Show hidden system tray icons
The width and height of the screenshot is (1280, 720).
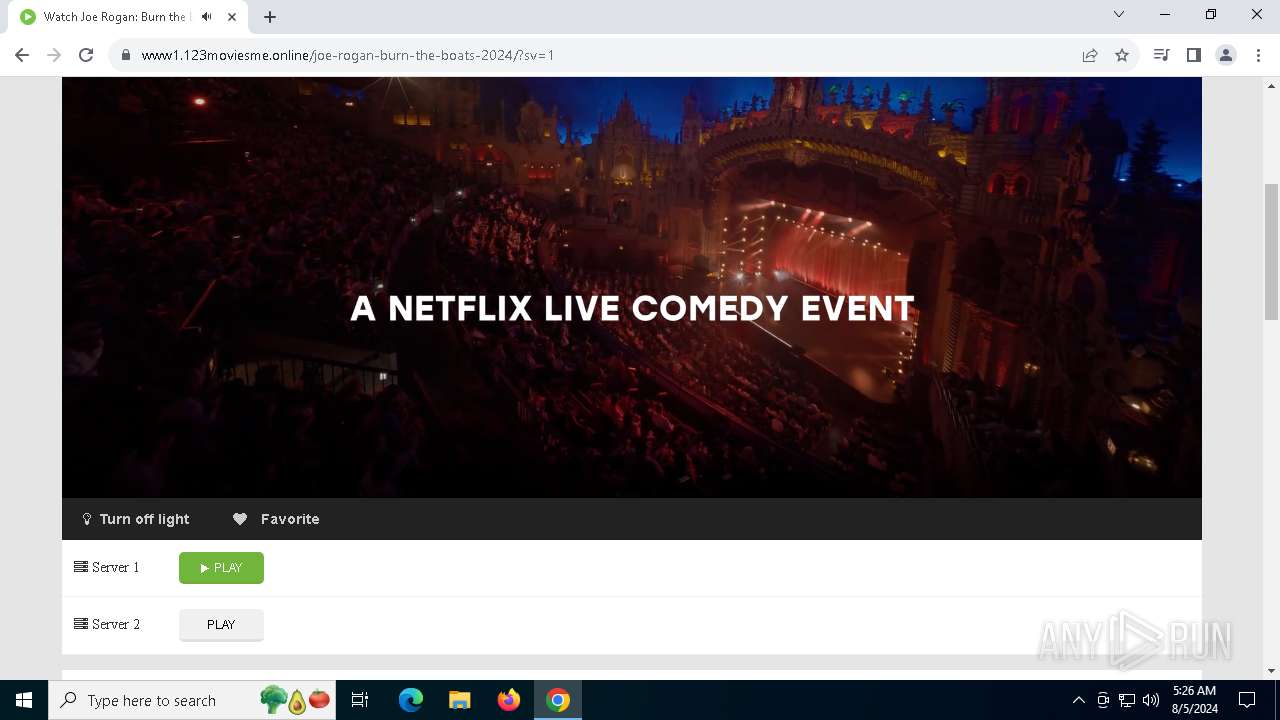(1078, 700)
